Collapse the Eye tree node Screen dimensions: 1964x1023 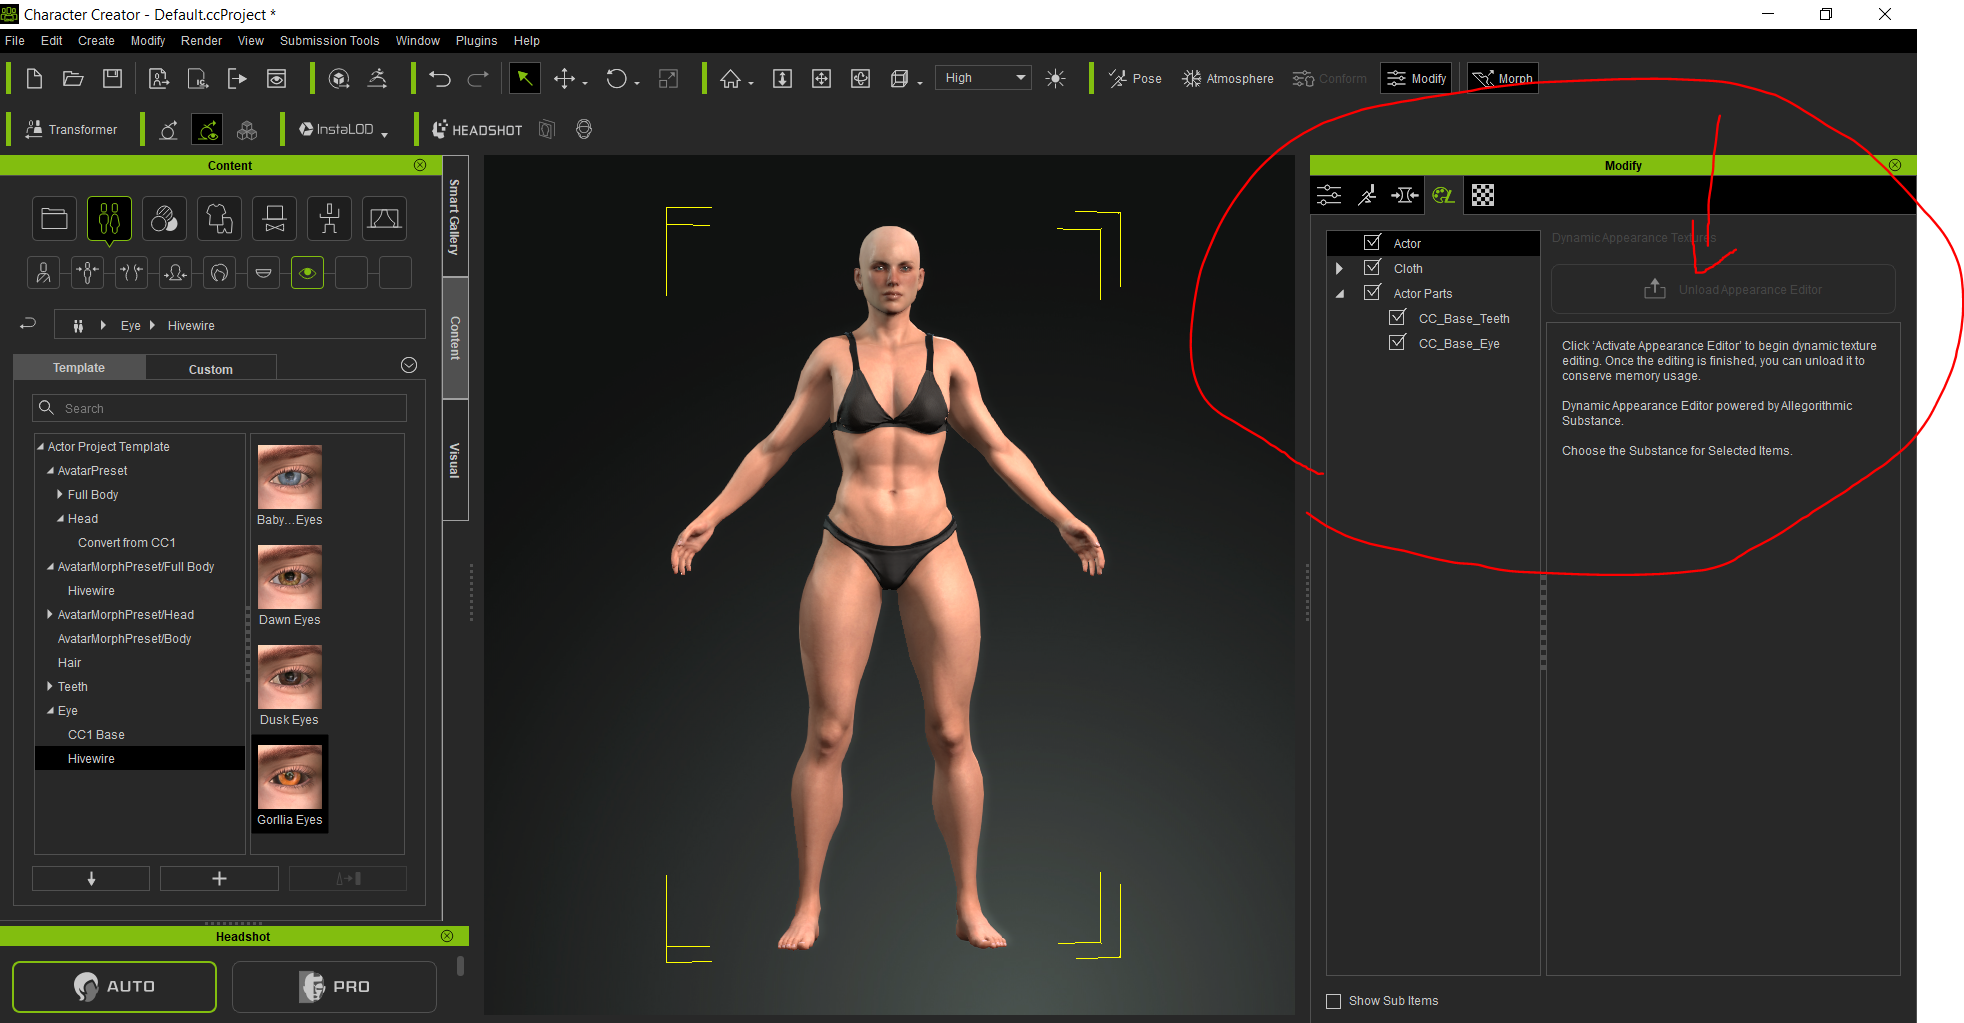(50, 710)
